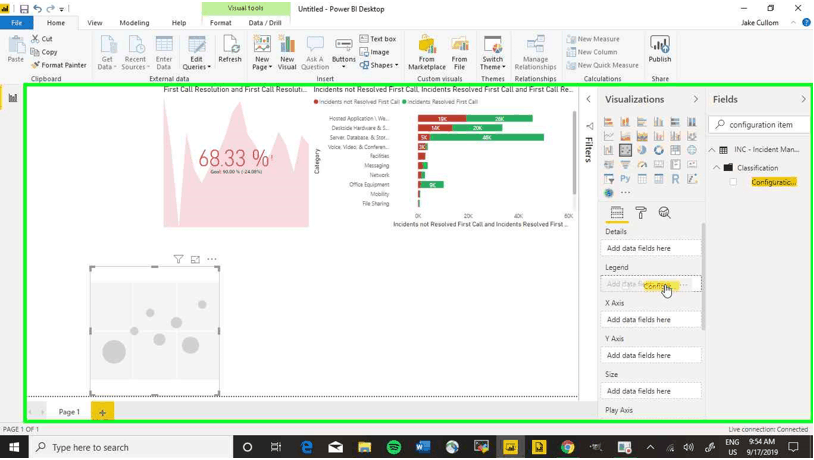Switch to the Modeling ribbon tab
Screen dimensions: 814x460
134,23
